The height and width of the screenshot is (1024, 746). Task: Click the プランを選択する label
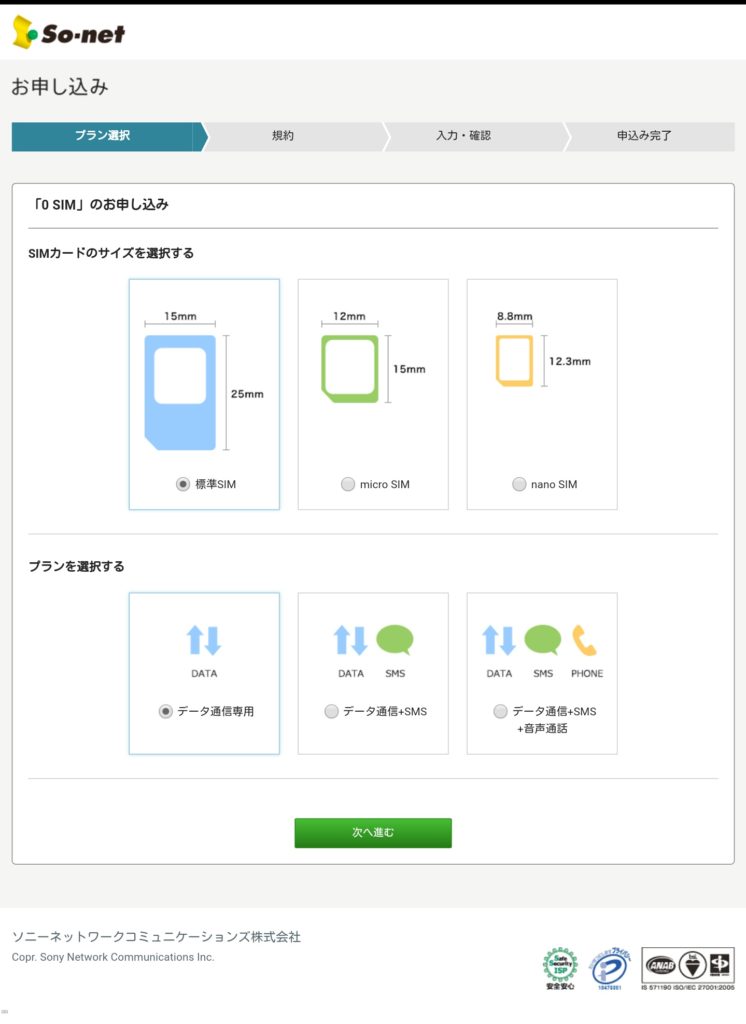[76, 566]
